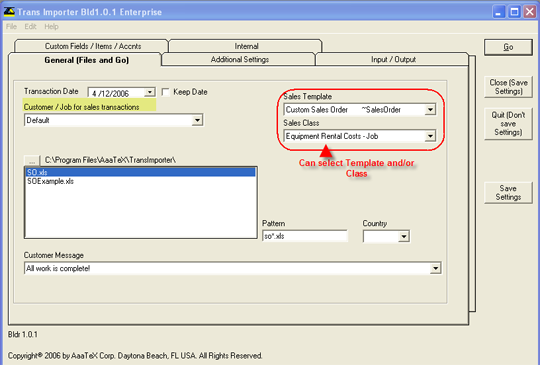This screenshot has height=365, width=540.
Task: Open the Additional Settings tab
Action: [x=239, y=59]
